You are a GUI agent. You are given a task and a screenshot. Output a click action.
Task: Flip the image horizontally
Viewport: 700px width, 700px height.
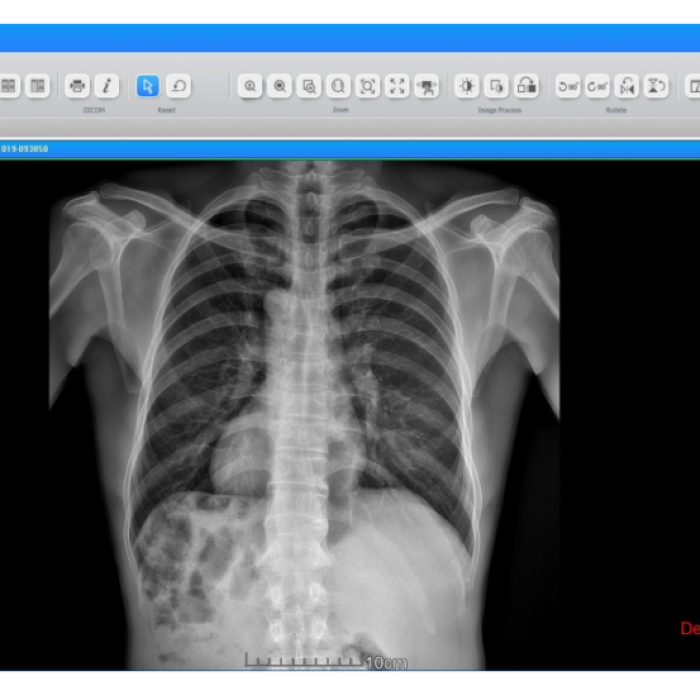click(627, 86)
